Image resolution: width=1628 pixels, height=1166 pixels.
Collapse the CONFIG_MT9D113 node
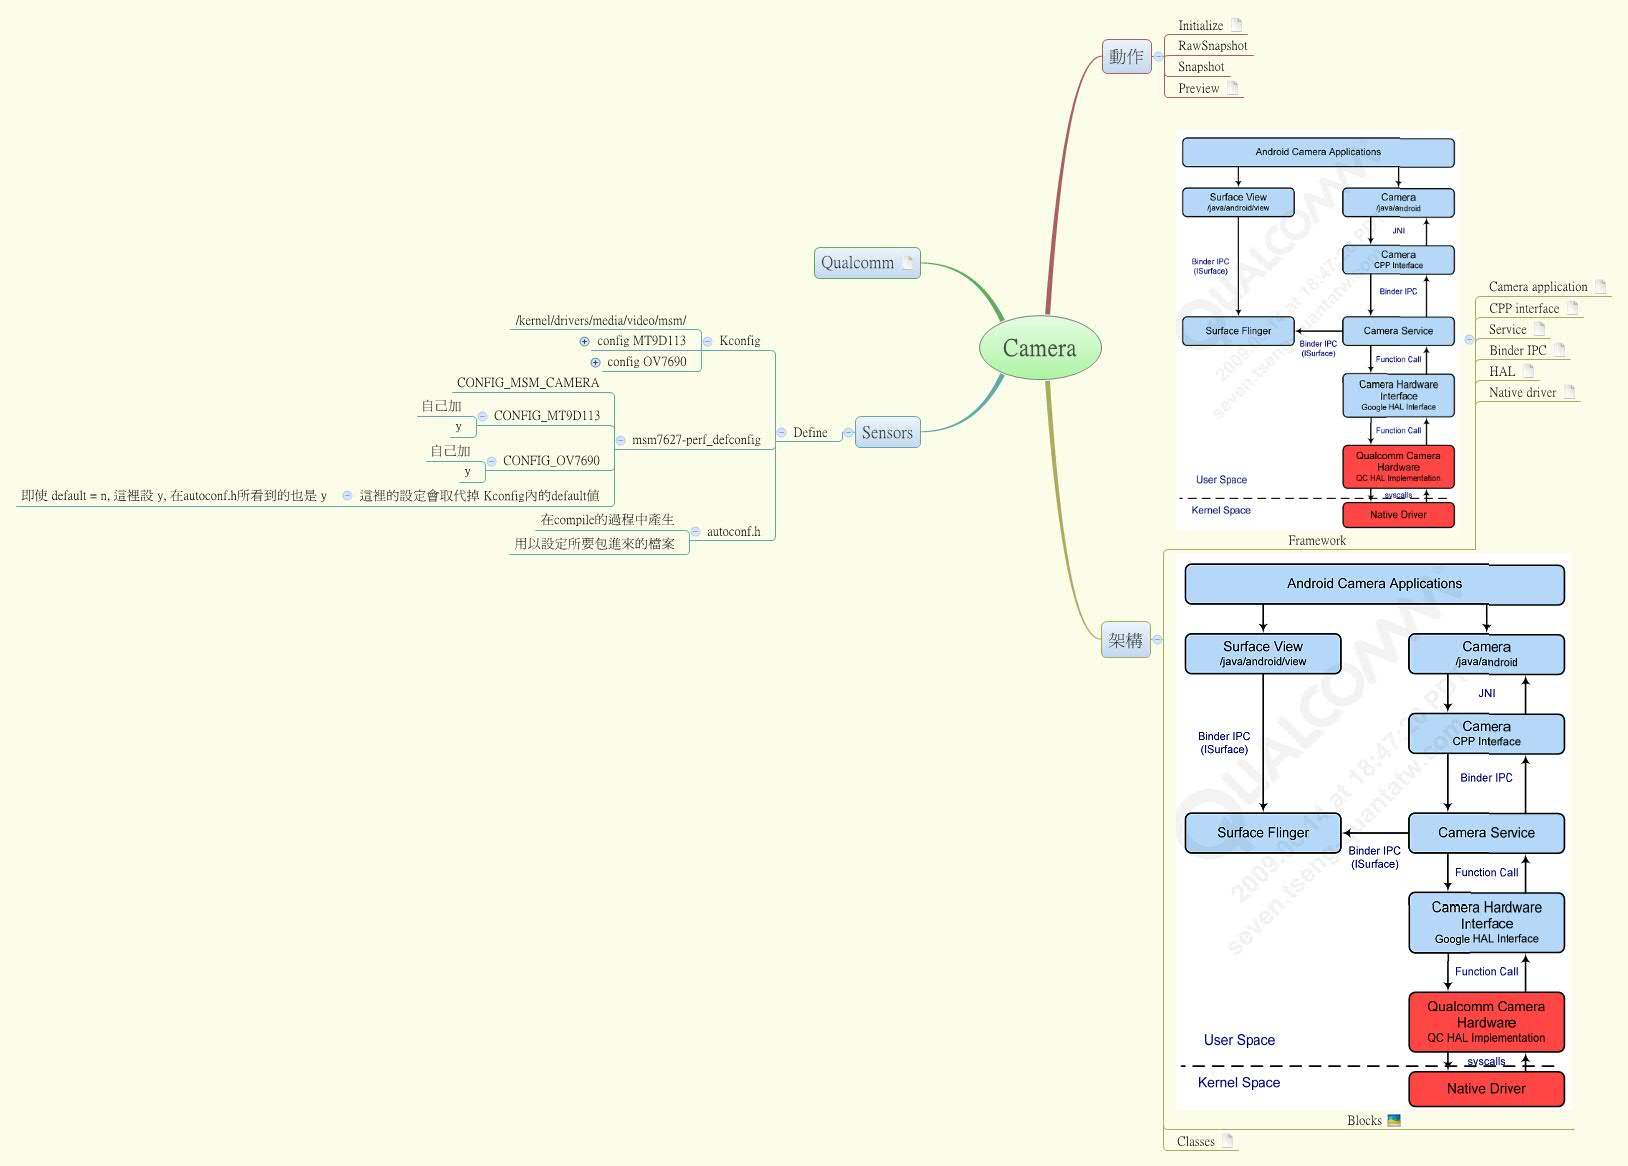[x=482, y=416]
